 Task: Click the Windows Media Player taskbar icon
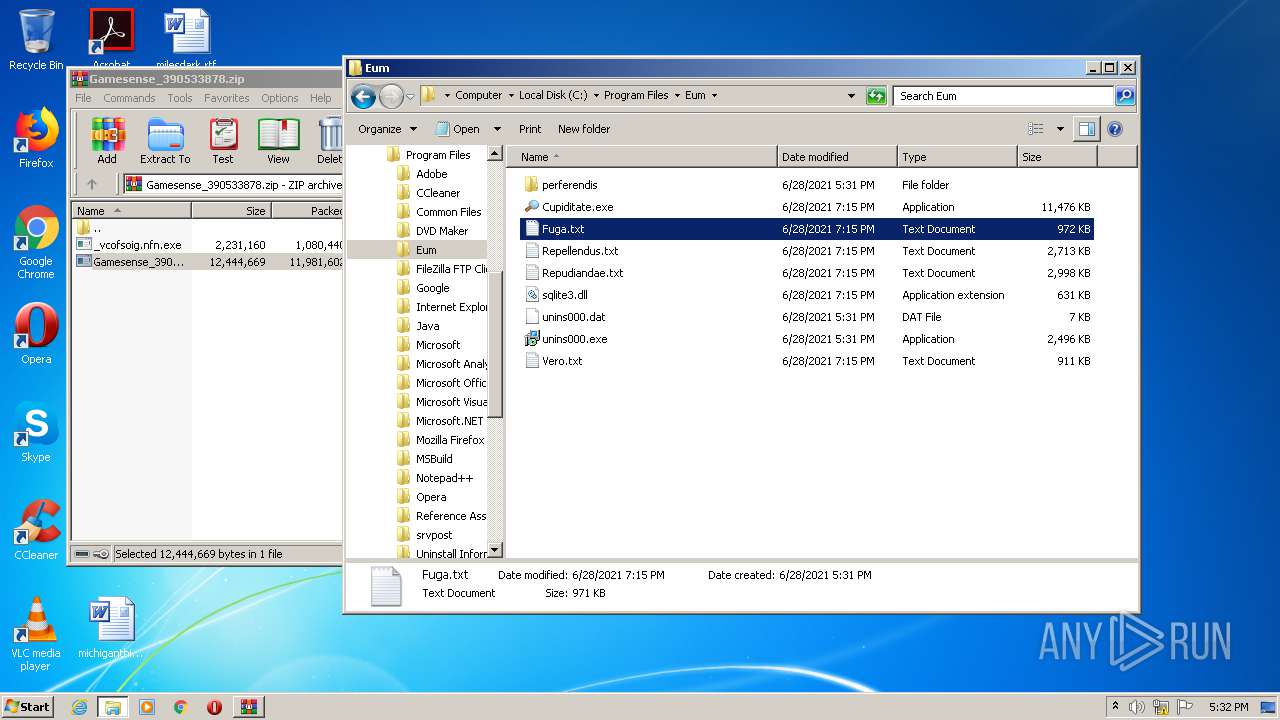click(147, 707)
